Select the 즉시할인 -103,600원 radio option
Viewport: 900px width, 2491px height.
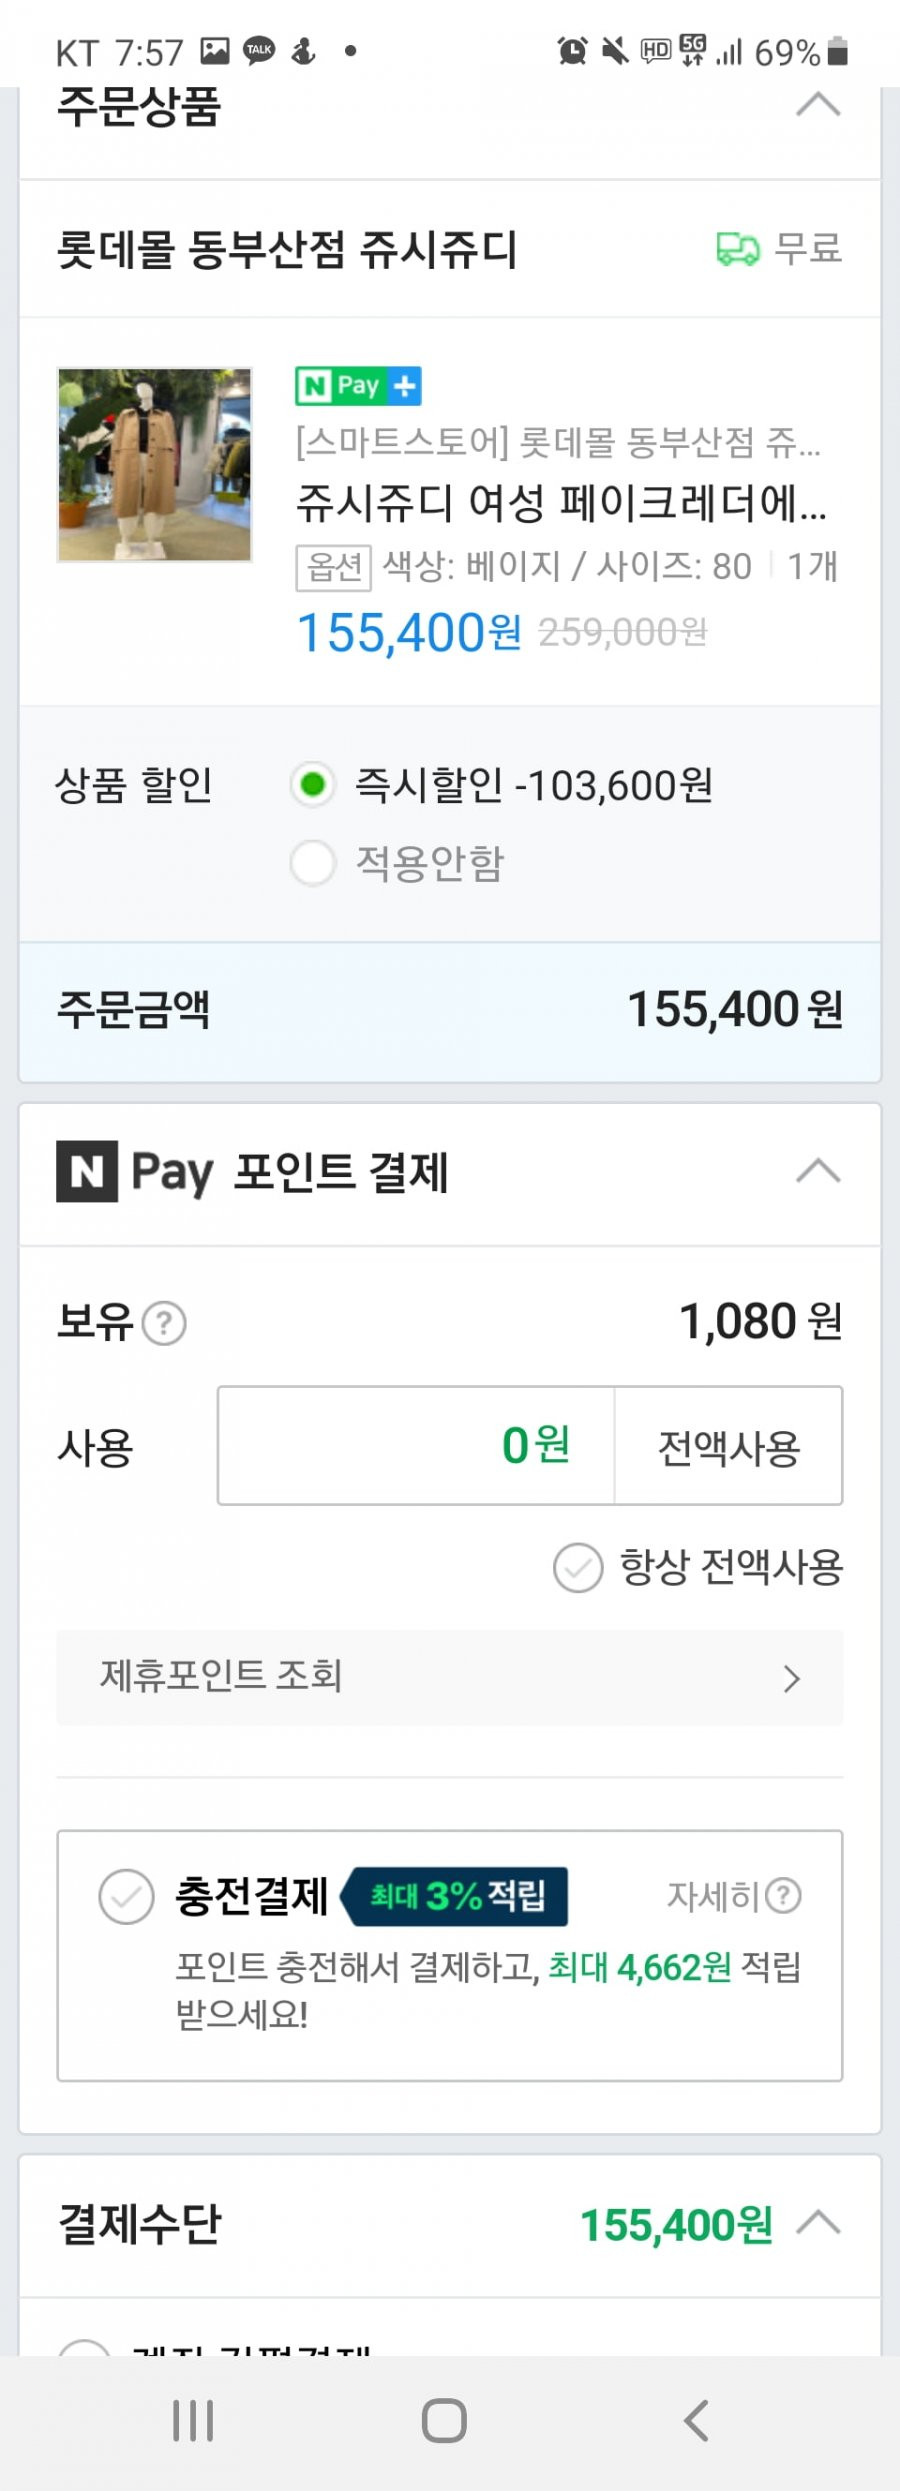pyautogui.click(x=312, y=785)
